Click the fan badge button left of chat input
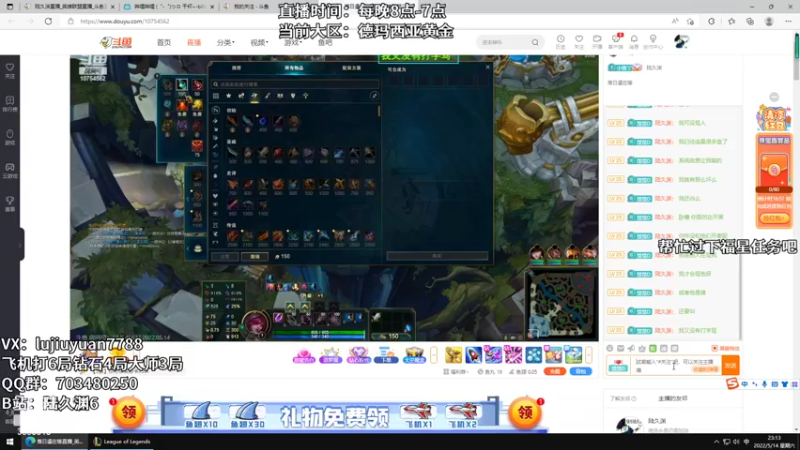The height and width of the screenshot is (450, 800). [x=618, y=365]
